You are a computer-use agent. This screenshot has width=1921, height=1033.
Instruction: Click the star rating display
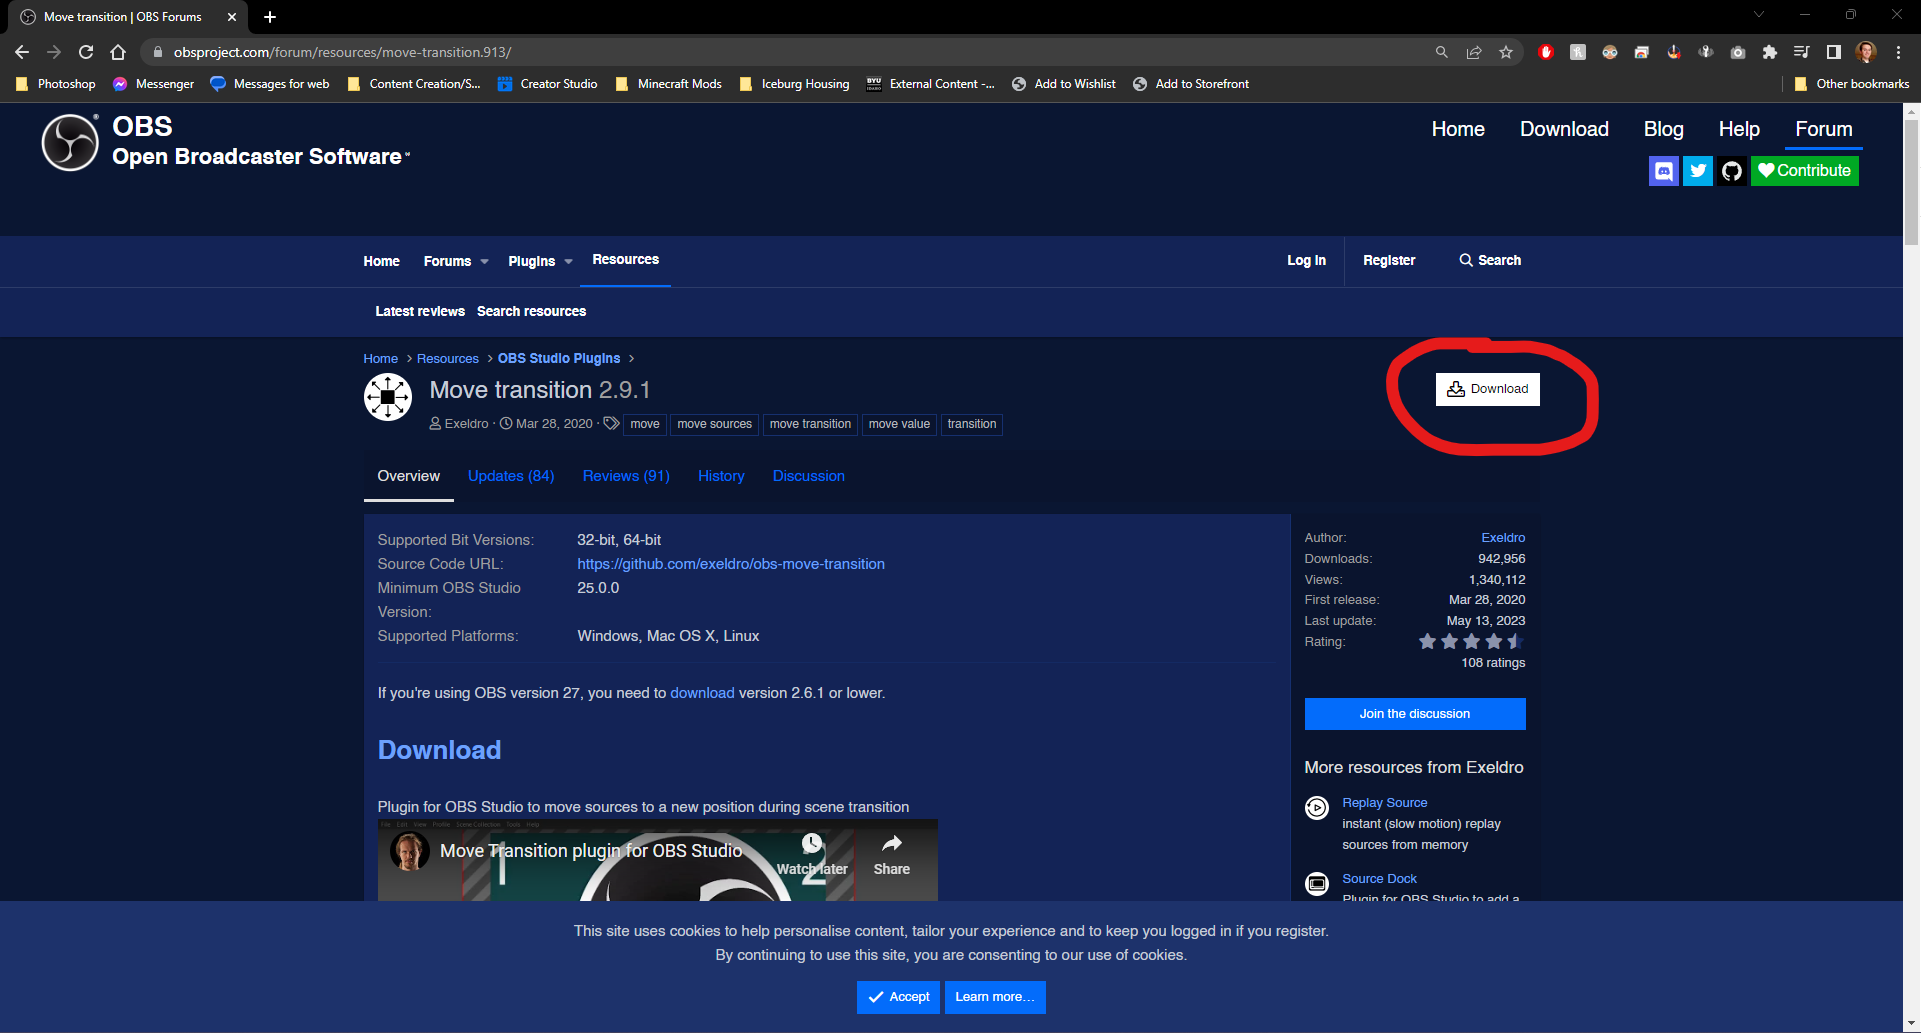[1471, 642]
